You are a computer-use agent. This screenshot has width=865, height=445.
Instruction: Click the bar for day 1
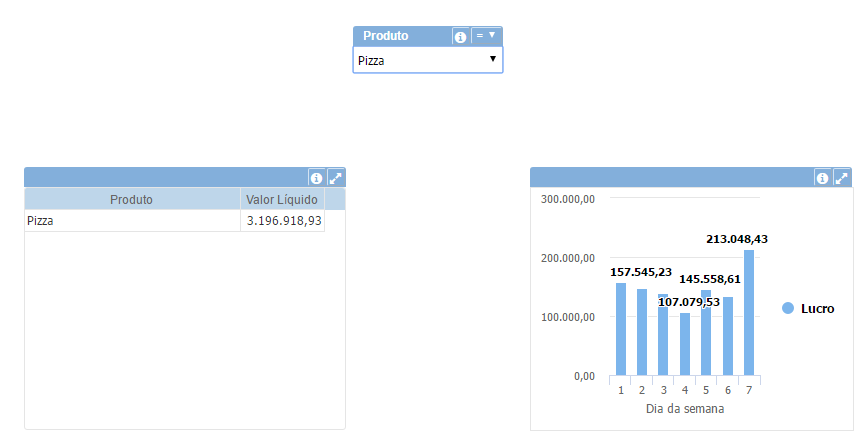pyautogui.click(x=621, y=330)
